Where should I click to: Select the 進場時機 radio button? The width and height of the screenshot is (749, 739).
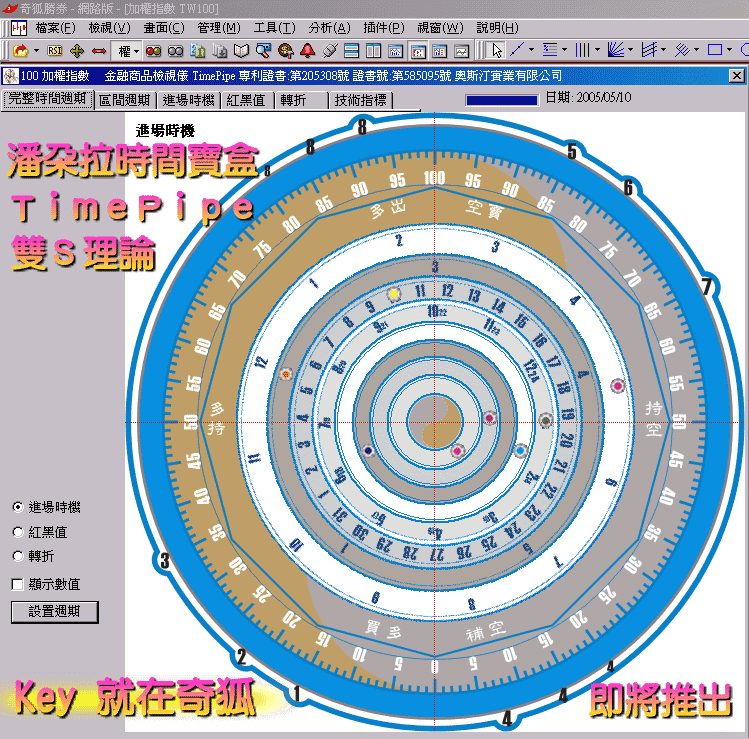[x=18, y=507]
